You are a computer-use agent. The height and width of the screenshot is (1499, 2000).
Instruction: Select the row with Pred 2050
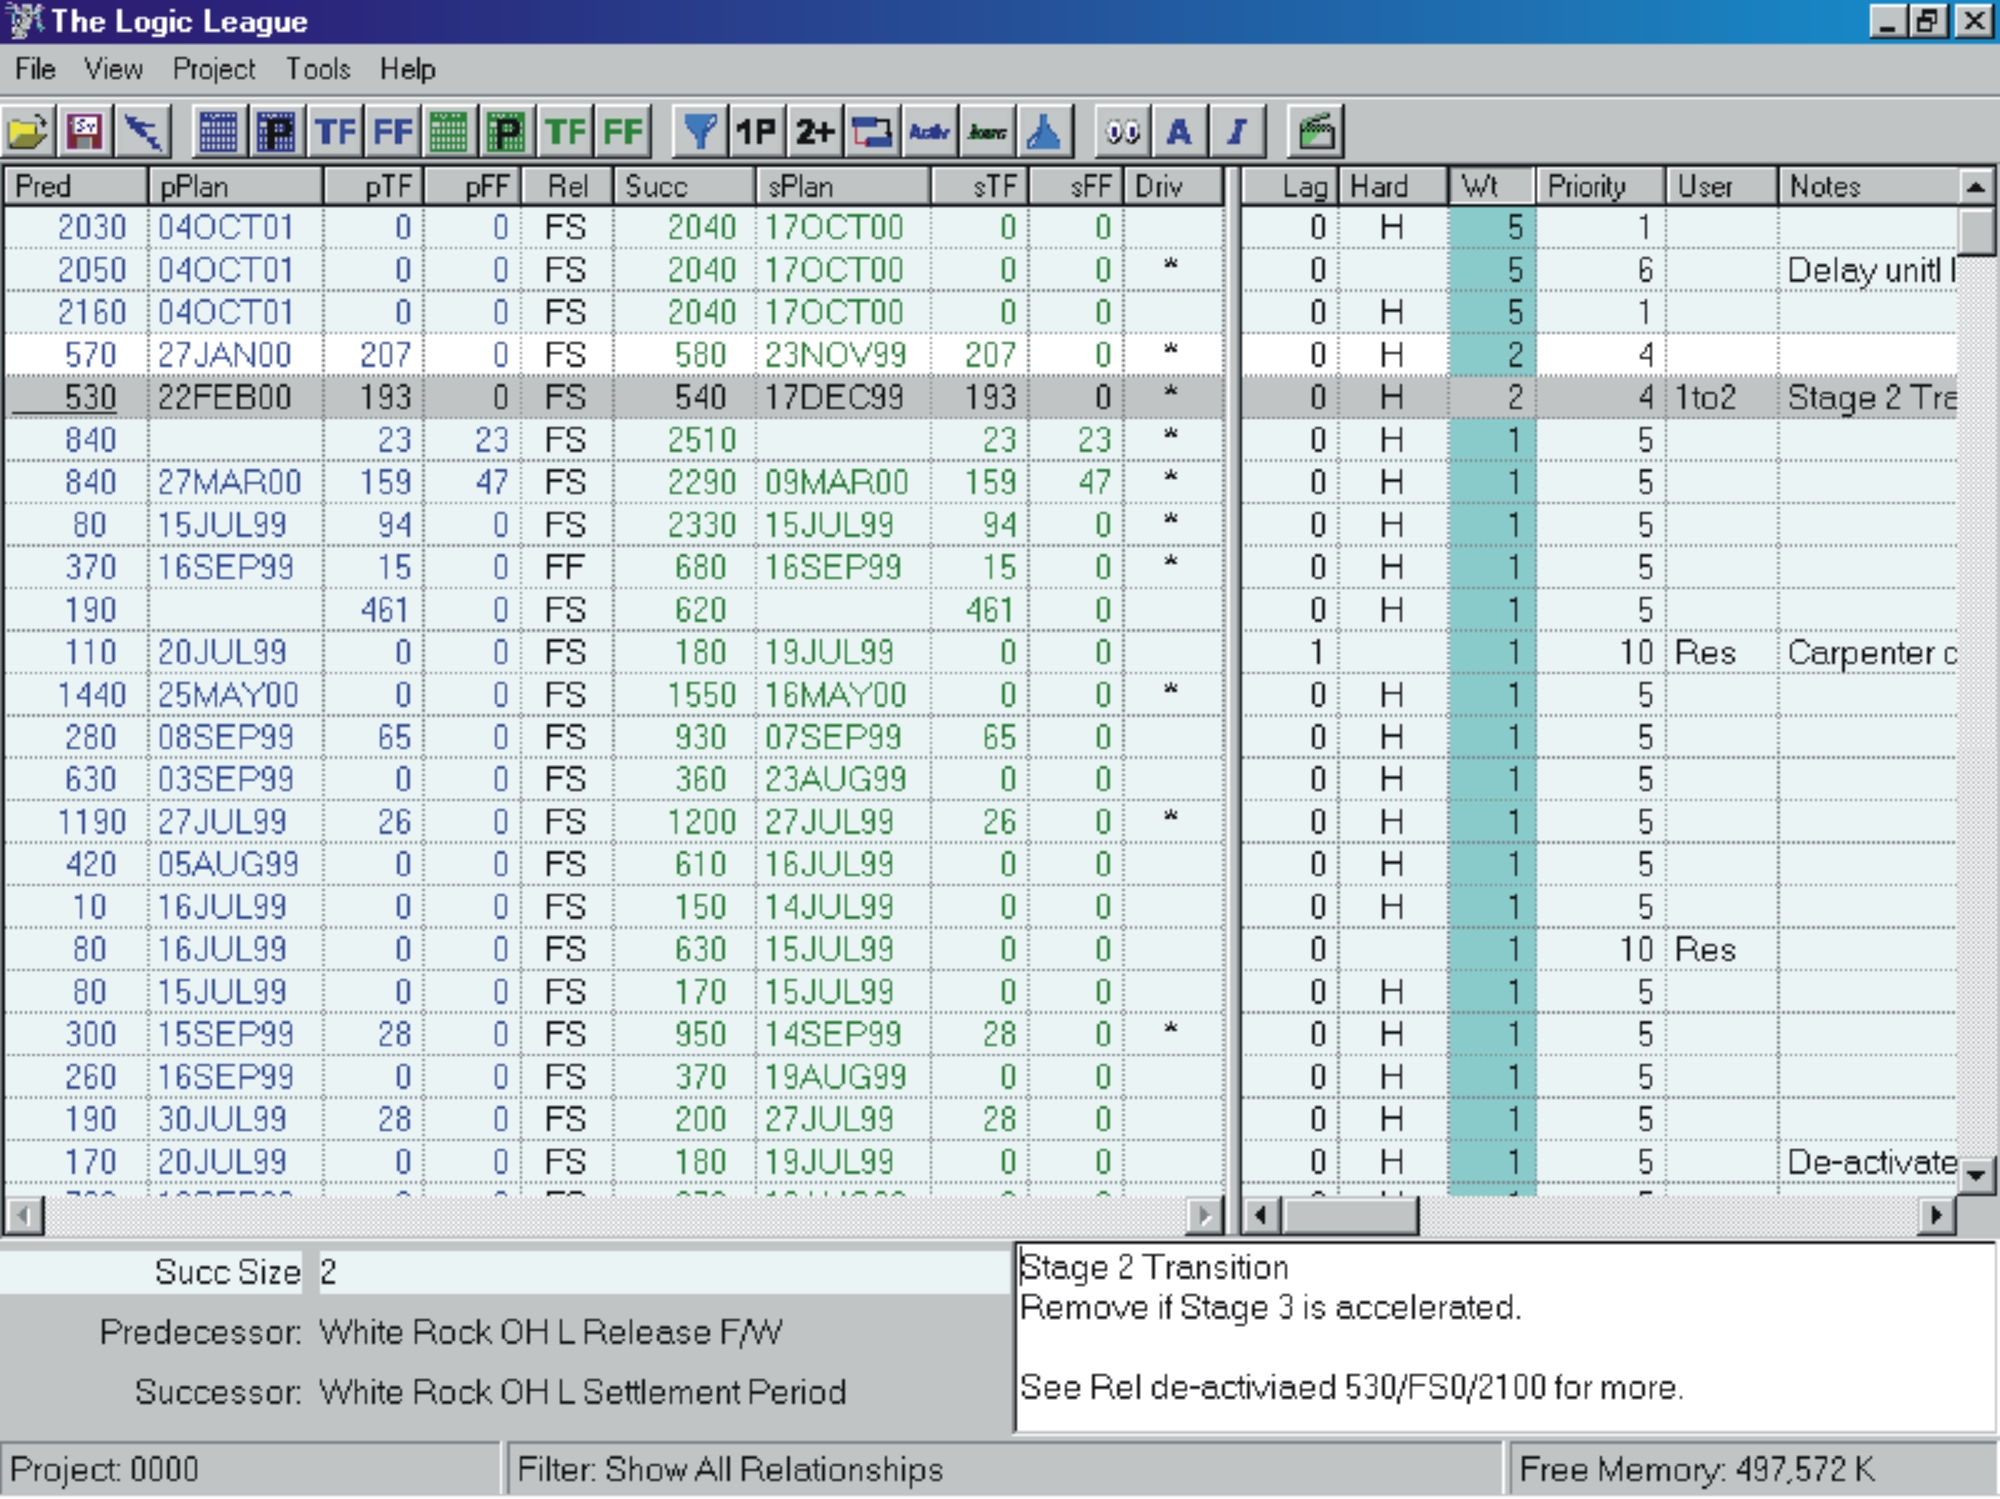[981, 270]
